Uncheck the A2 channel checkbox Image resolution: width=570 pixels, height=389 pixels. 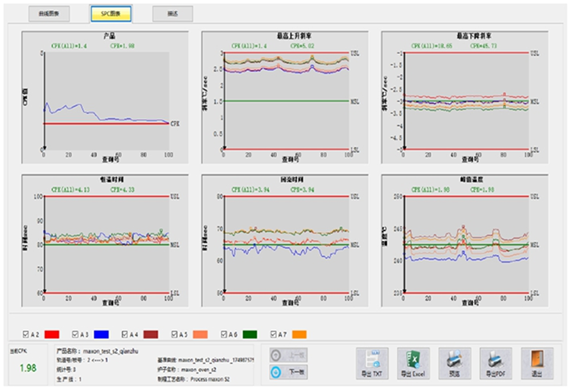26,334
